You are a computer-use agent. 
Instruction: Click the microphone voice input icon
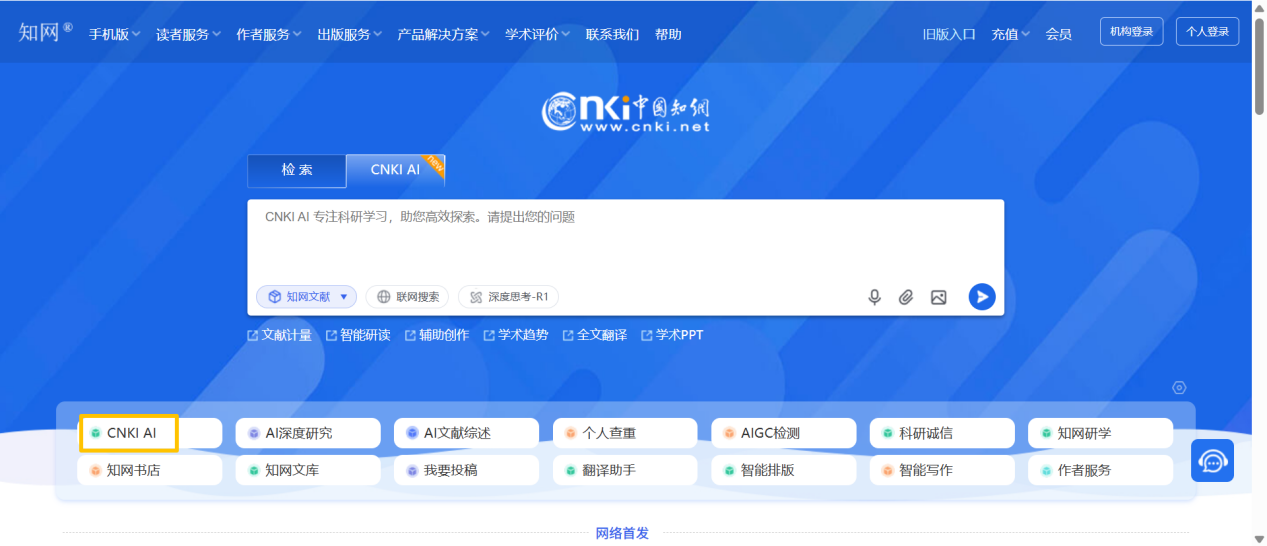tap(874, 297)
